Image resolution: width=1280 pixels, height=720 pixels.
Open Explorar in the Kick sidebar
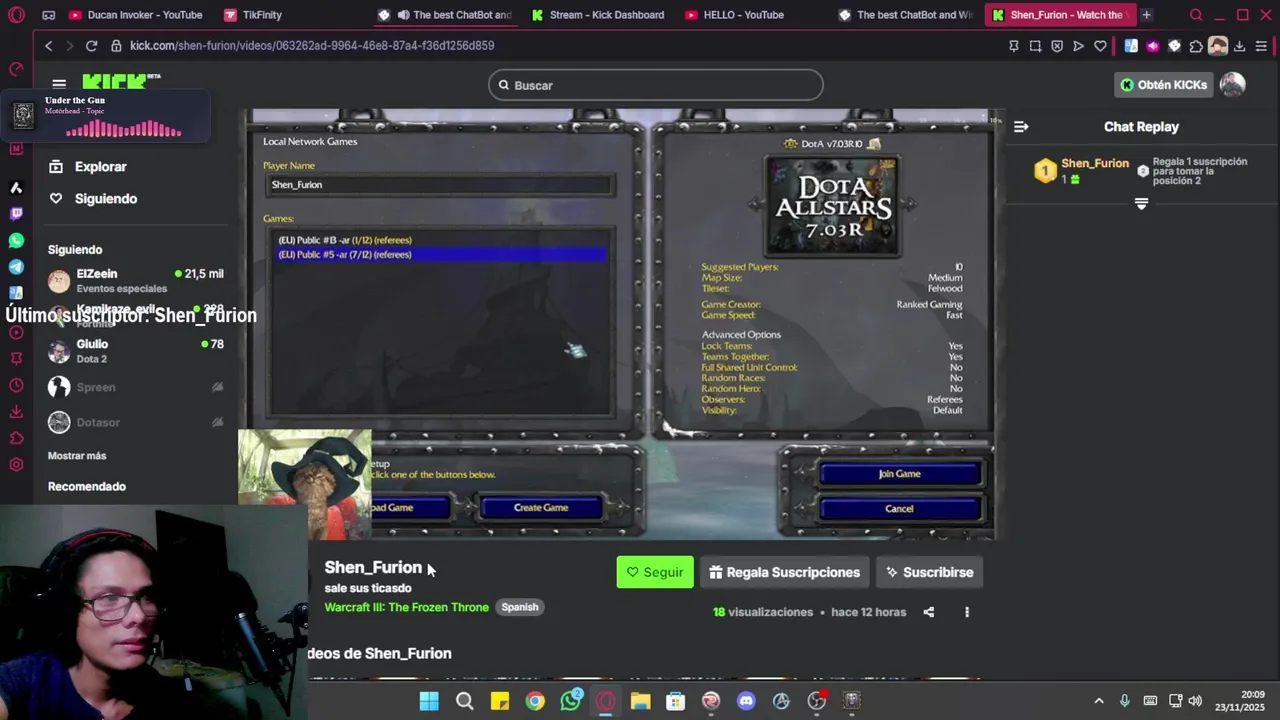88,167
